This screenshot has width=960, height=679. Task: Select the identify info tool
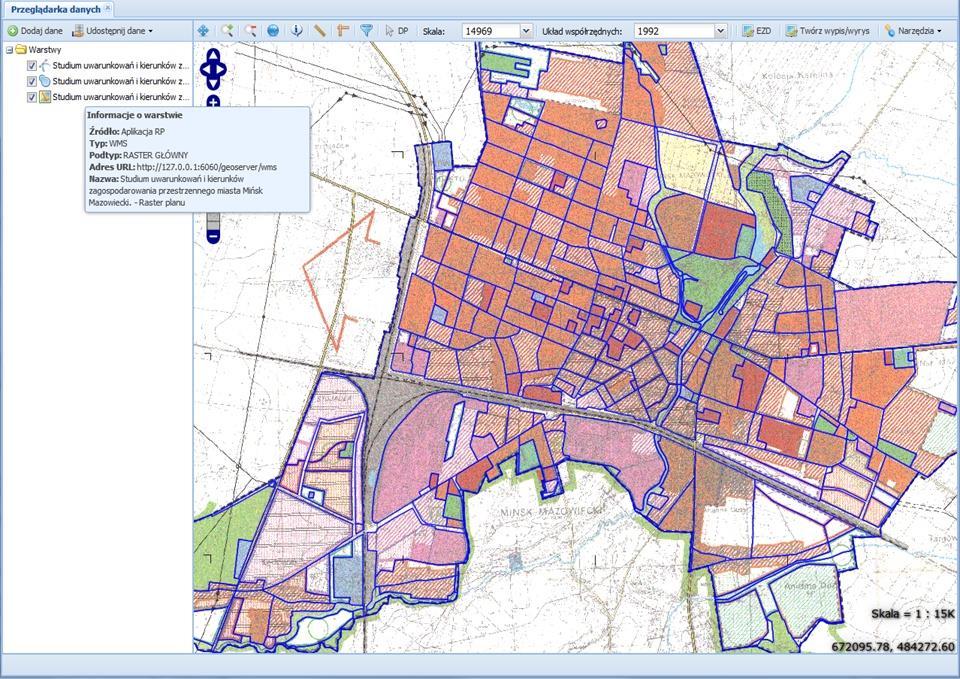(296, 31)
